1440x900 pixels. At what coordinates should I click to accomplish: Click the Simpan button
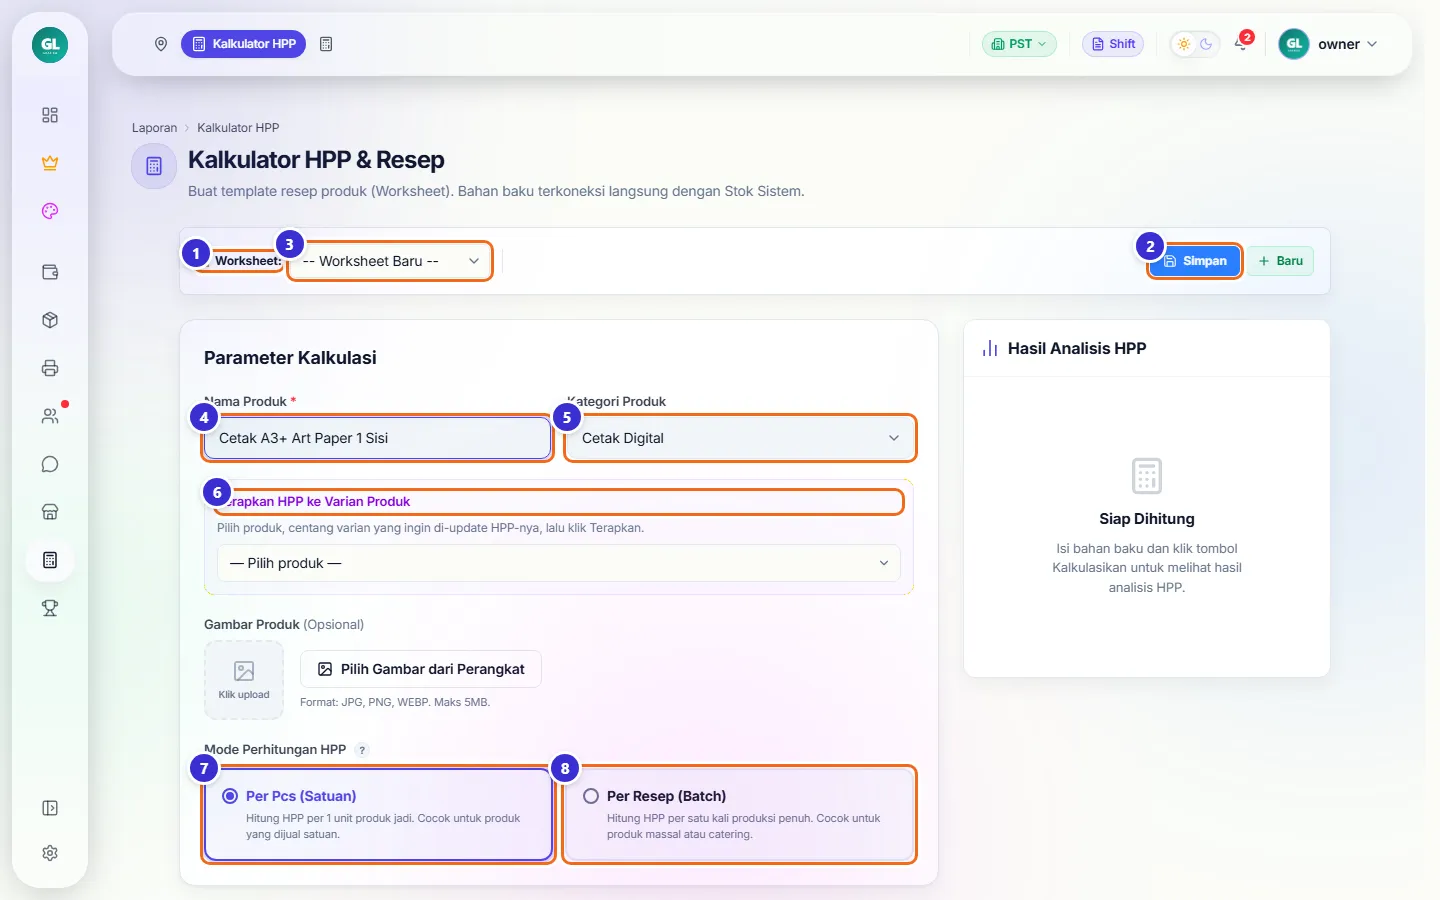pyautogui.click(x=1195, y=261)
